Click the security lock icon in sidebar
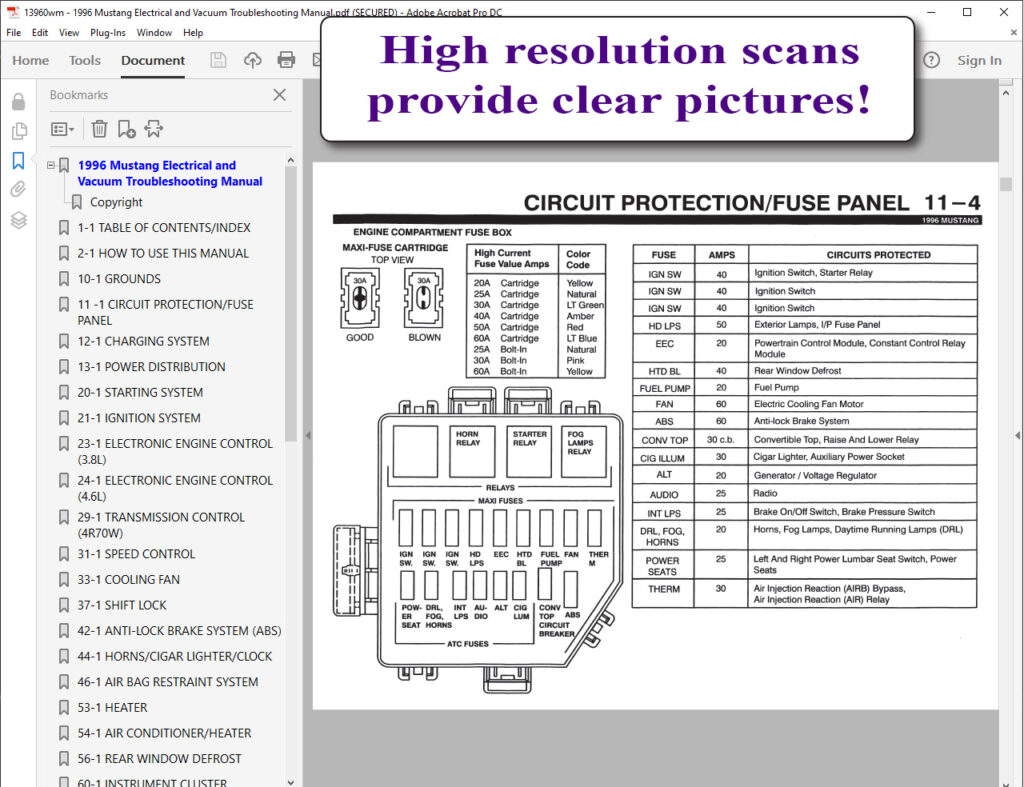 click(x=18, y=101)
